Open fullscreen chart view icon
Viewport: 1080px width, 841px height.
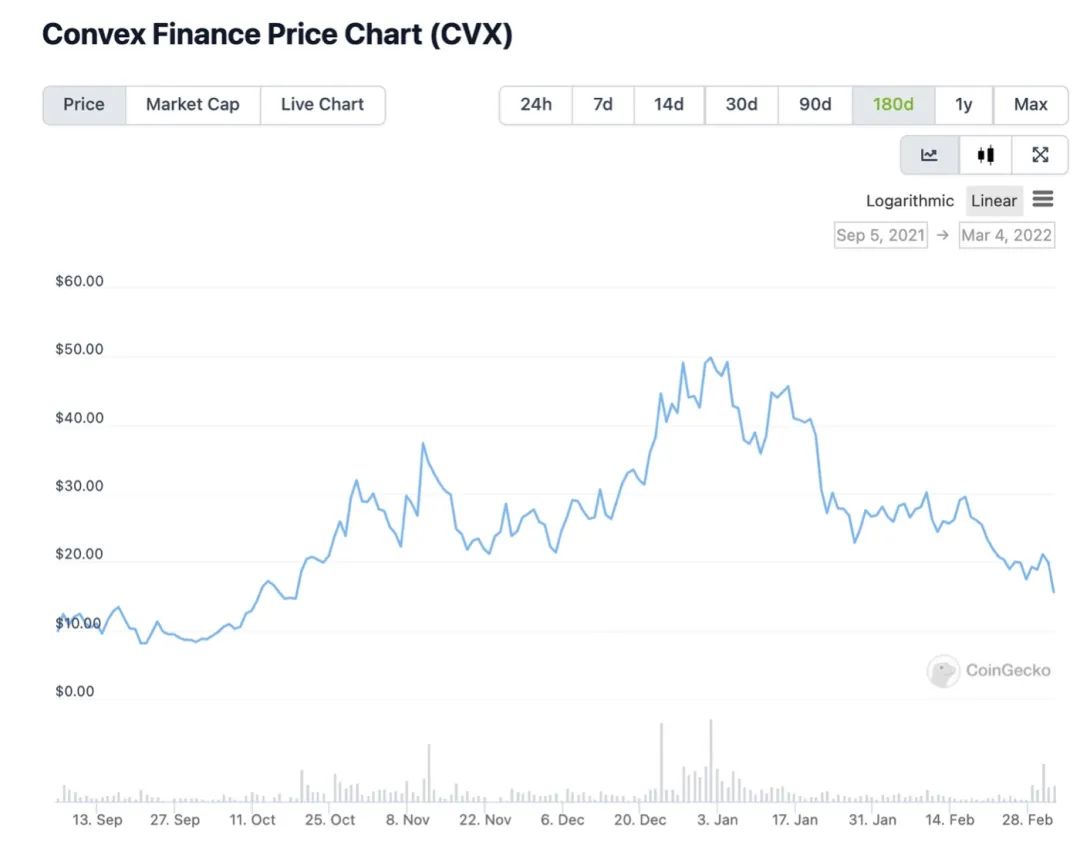pyautogui.click(x=1040, y=155)
